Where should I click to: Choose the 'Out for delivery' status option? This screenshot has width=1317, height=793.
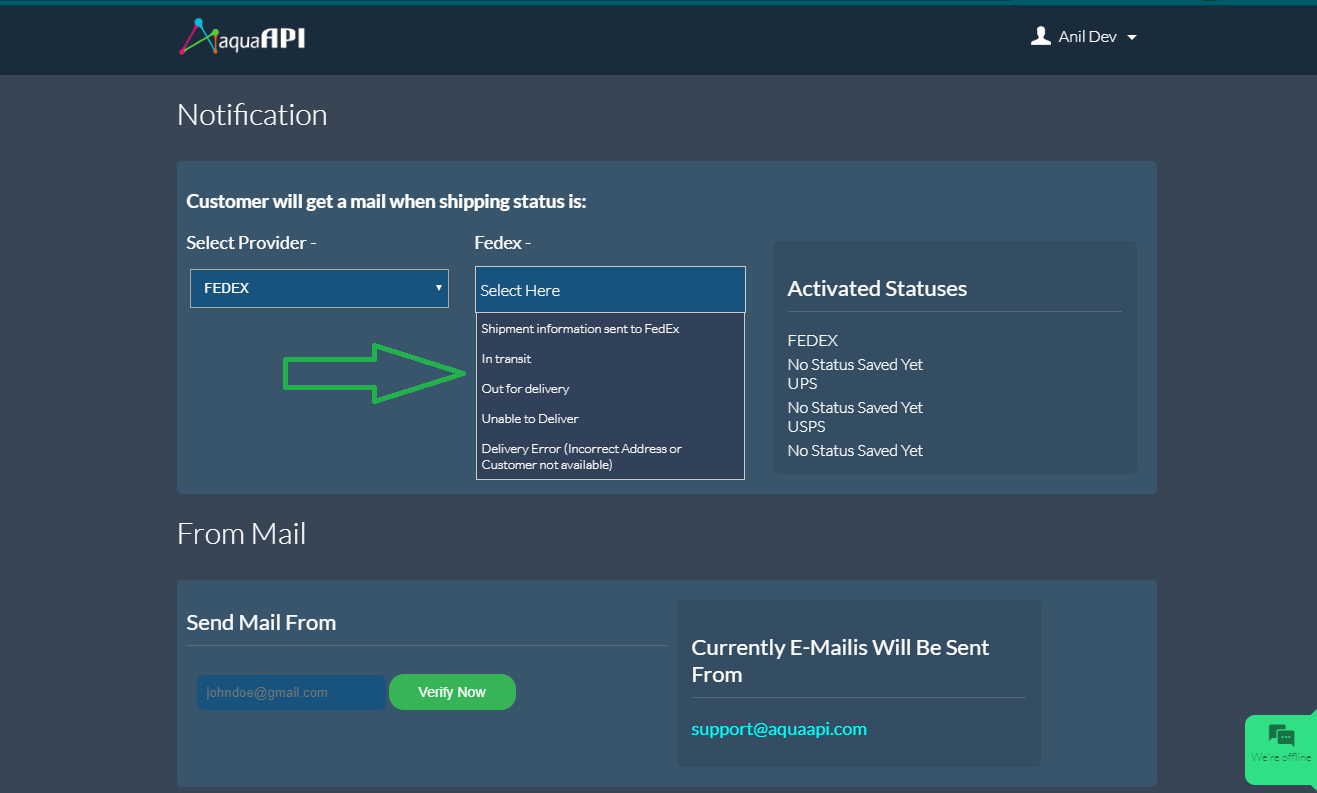[x=610, y=389]
